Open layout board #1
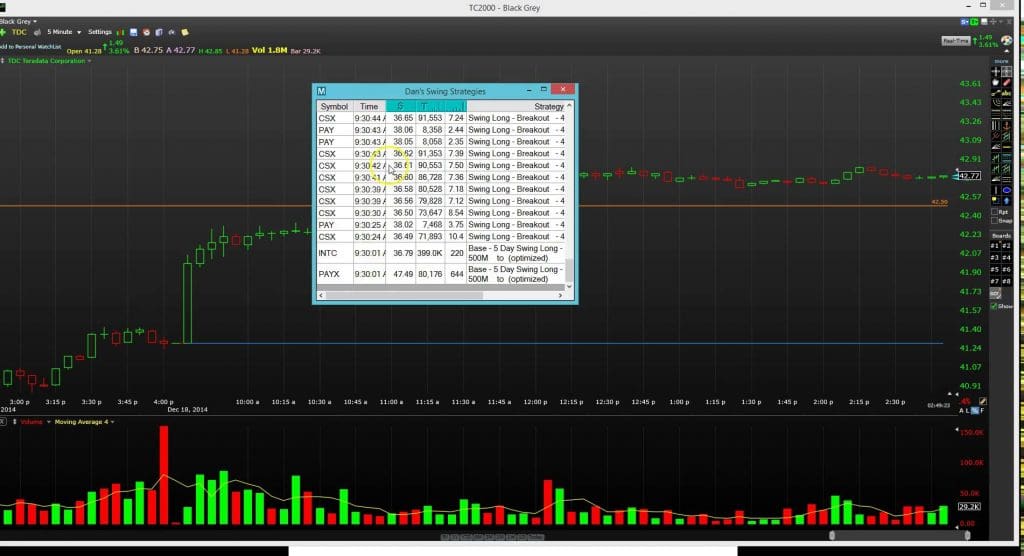Viewport: 1024px width, 556px height. point(995,246)
